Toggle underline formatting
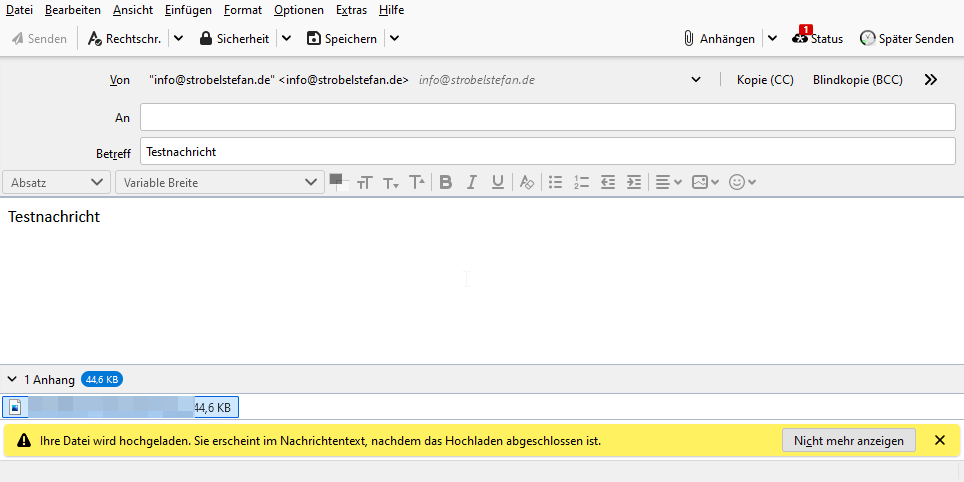The height and width of the screenshot is (482, 964). pyautogui.click(x=498, y=182)
